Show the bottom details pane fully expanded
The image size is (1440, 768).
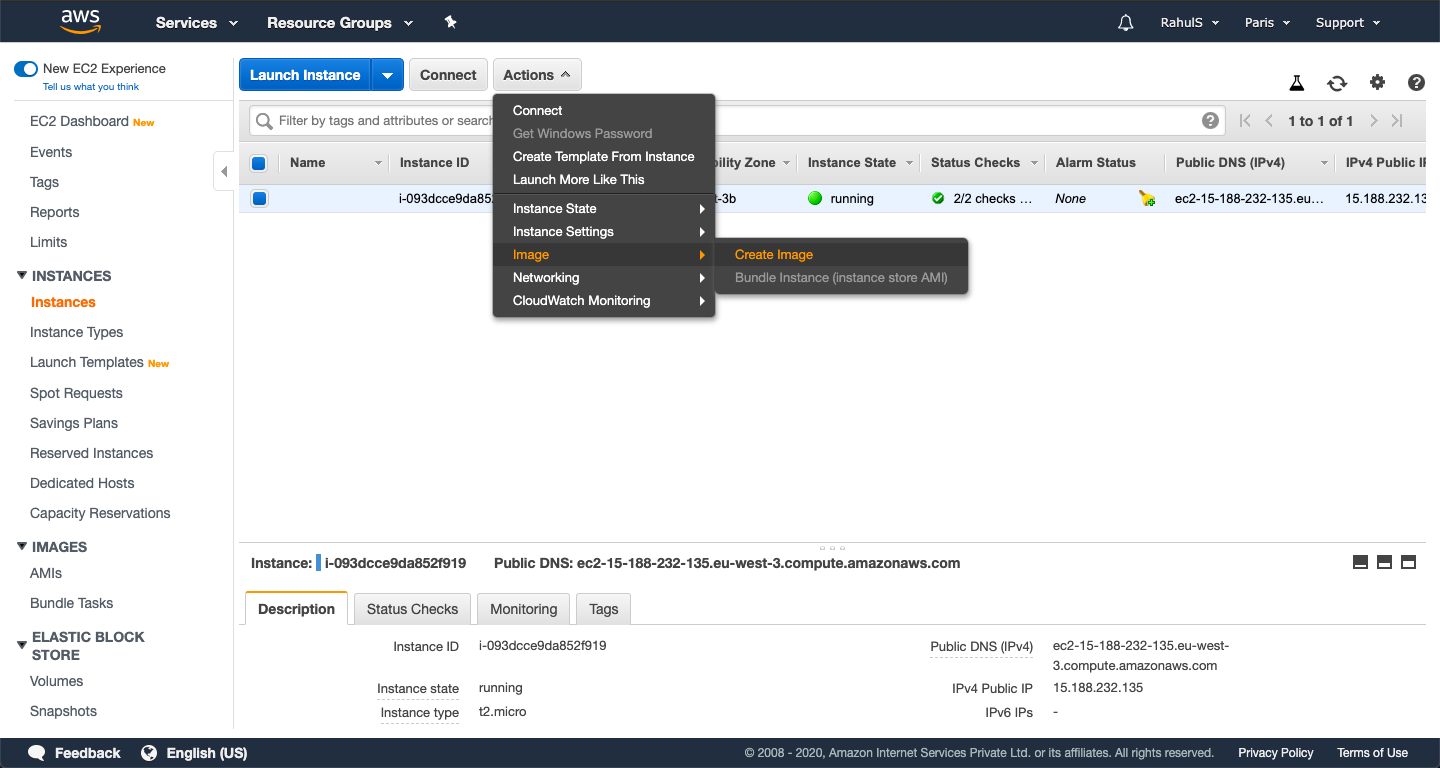point(1408,562)
